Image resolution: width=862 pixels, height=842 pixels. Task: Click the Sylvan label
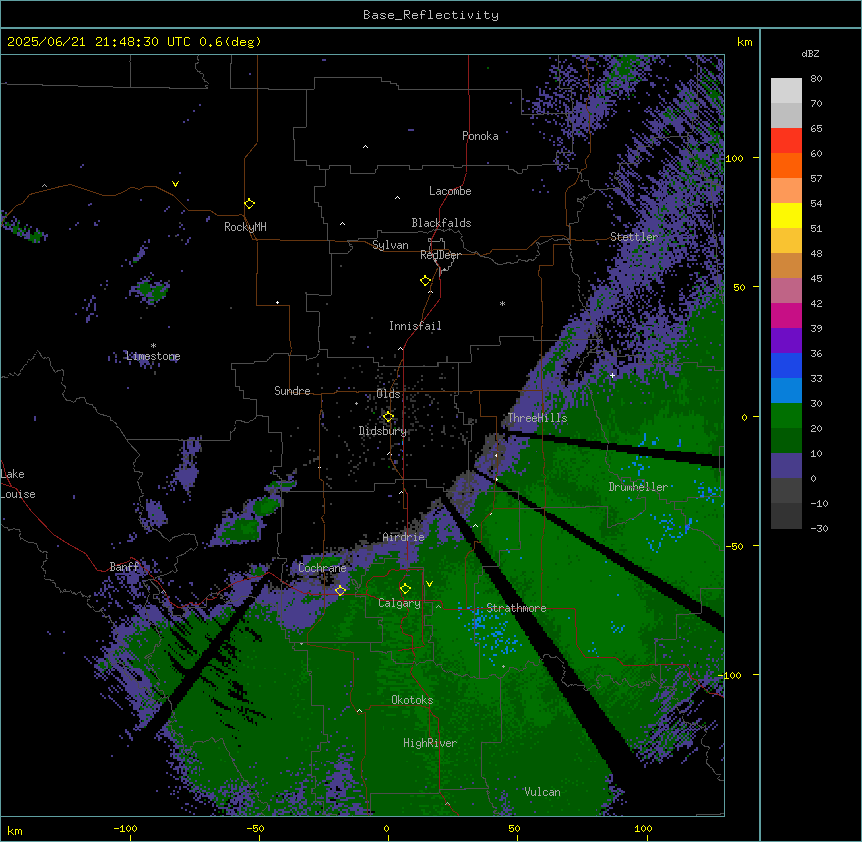[x=390, y=245]
